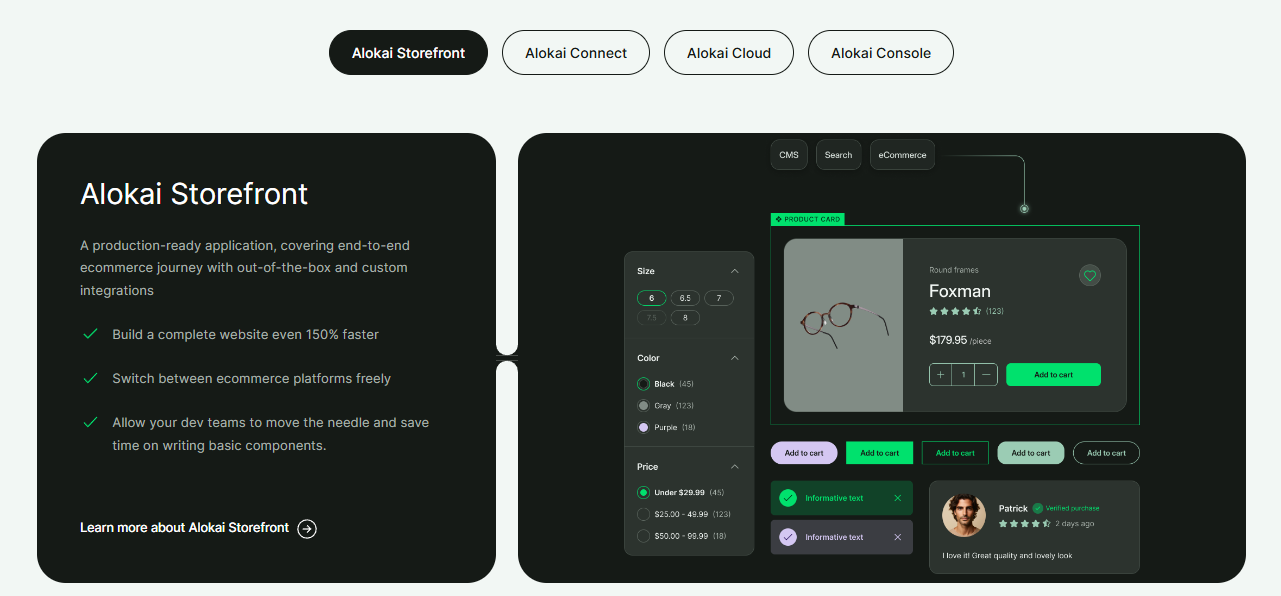Click Patrick's review star rating
The width and height of the screenshot is (1281, 596).
coord(1025,523)
